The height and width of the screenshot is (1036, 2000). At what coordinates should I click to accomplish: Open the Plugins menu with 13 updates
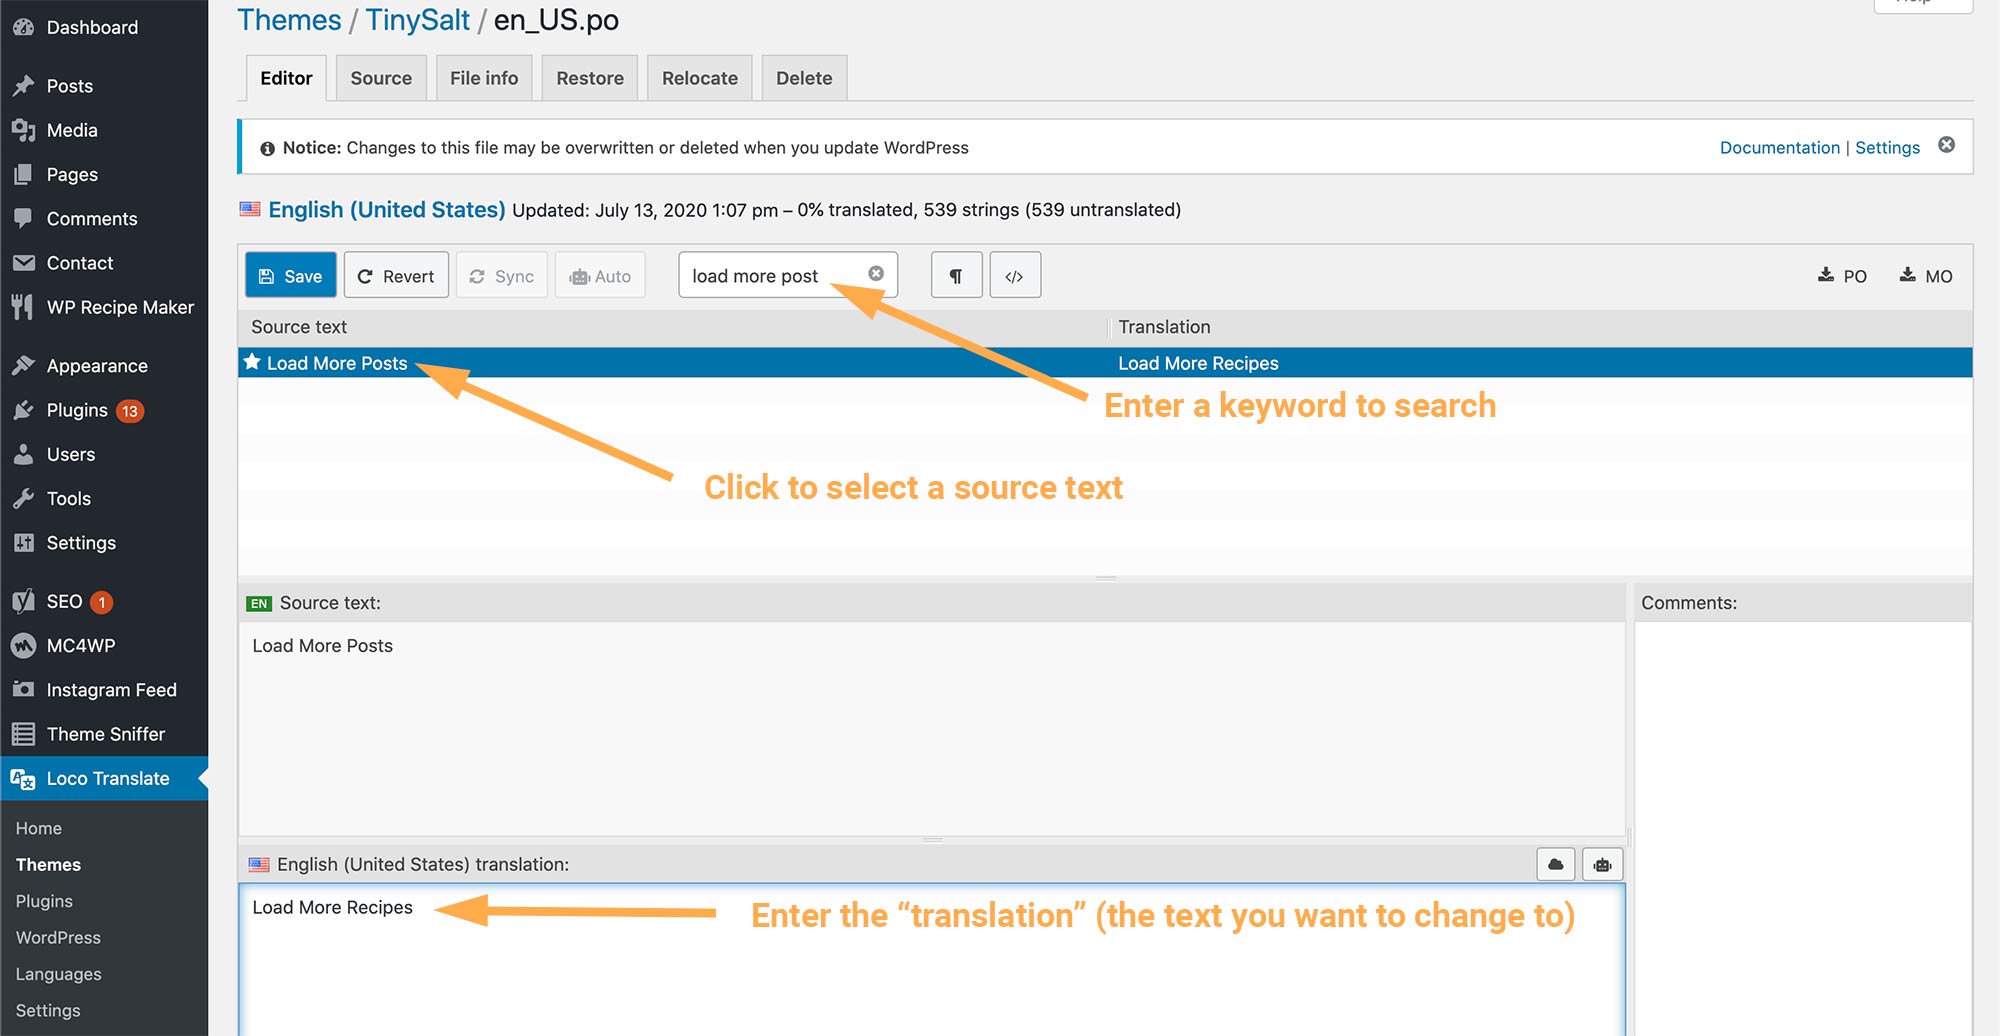coord(78,410)
